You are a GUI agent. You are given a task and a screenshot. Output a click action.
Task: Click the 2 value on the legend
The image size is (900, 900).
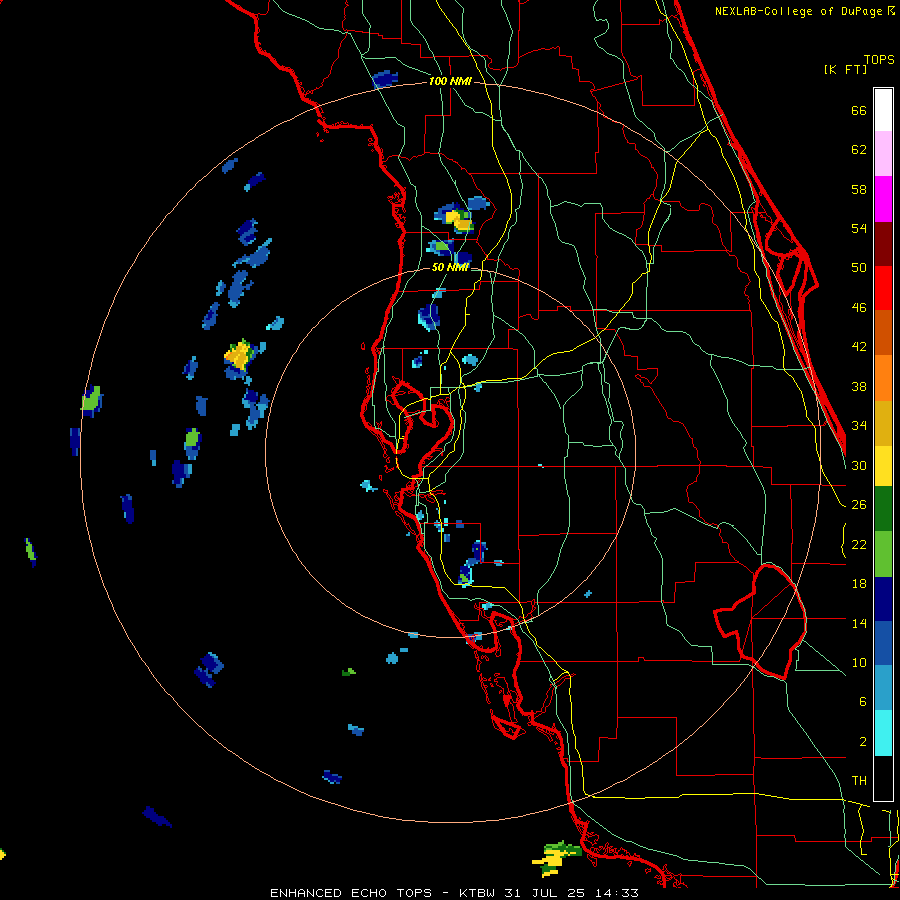[x=862, y=741]
